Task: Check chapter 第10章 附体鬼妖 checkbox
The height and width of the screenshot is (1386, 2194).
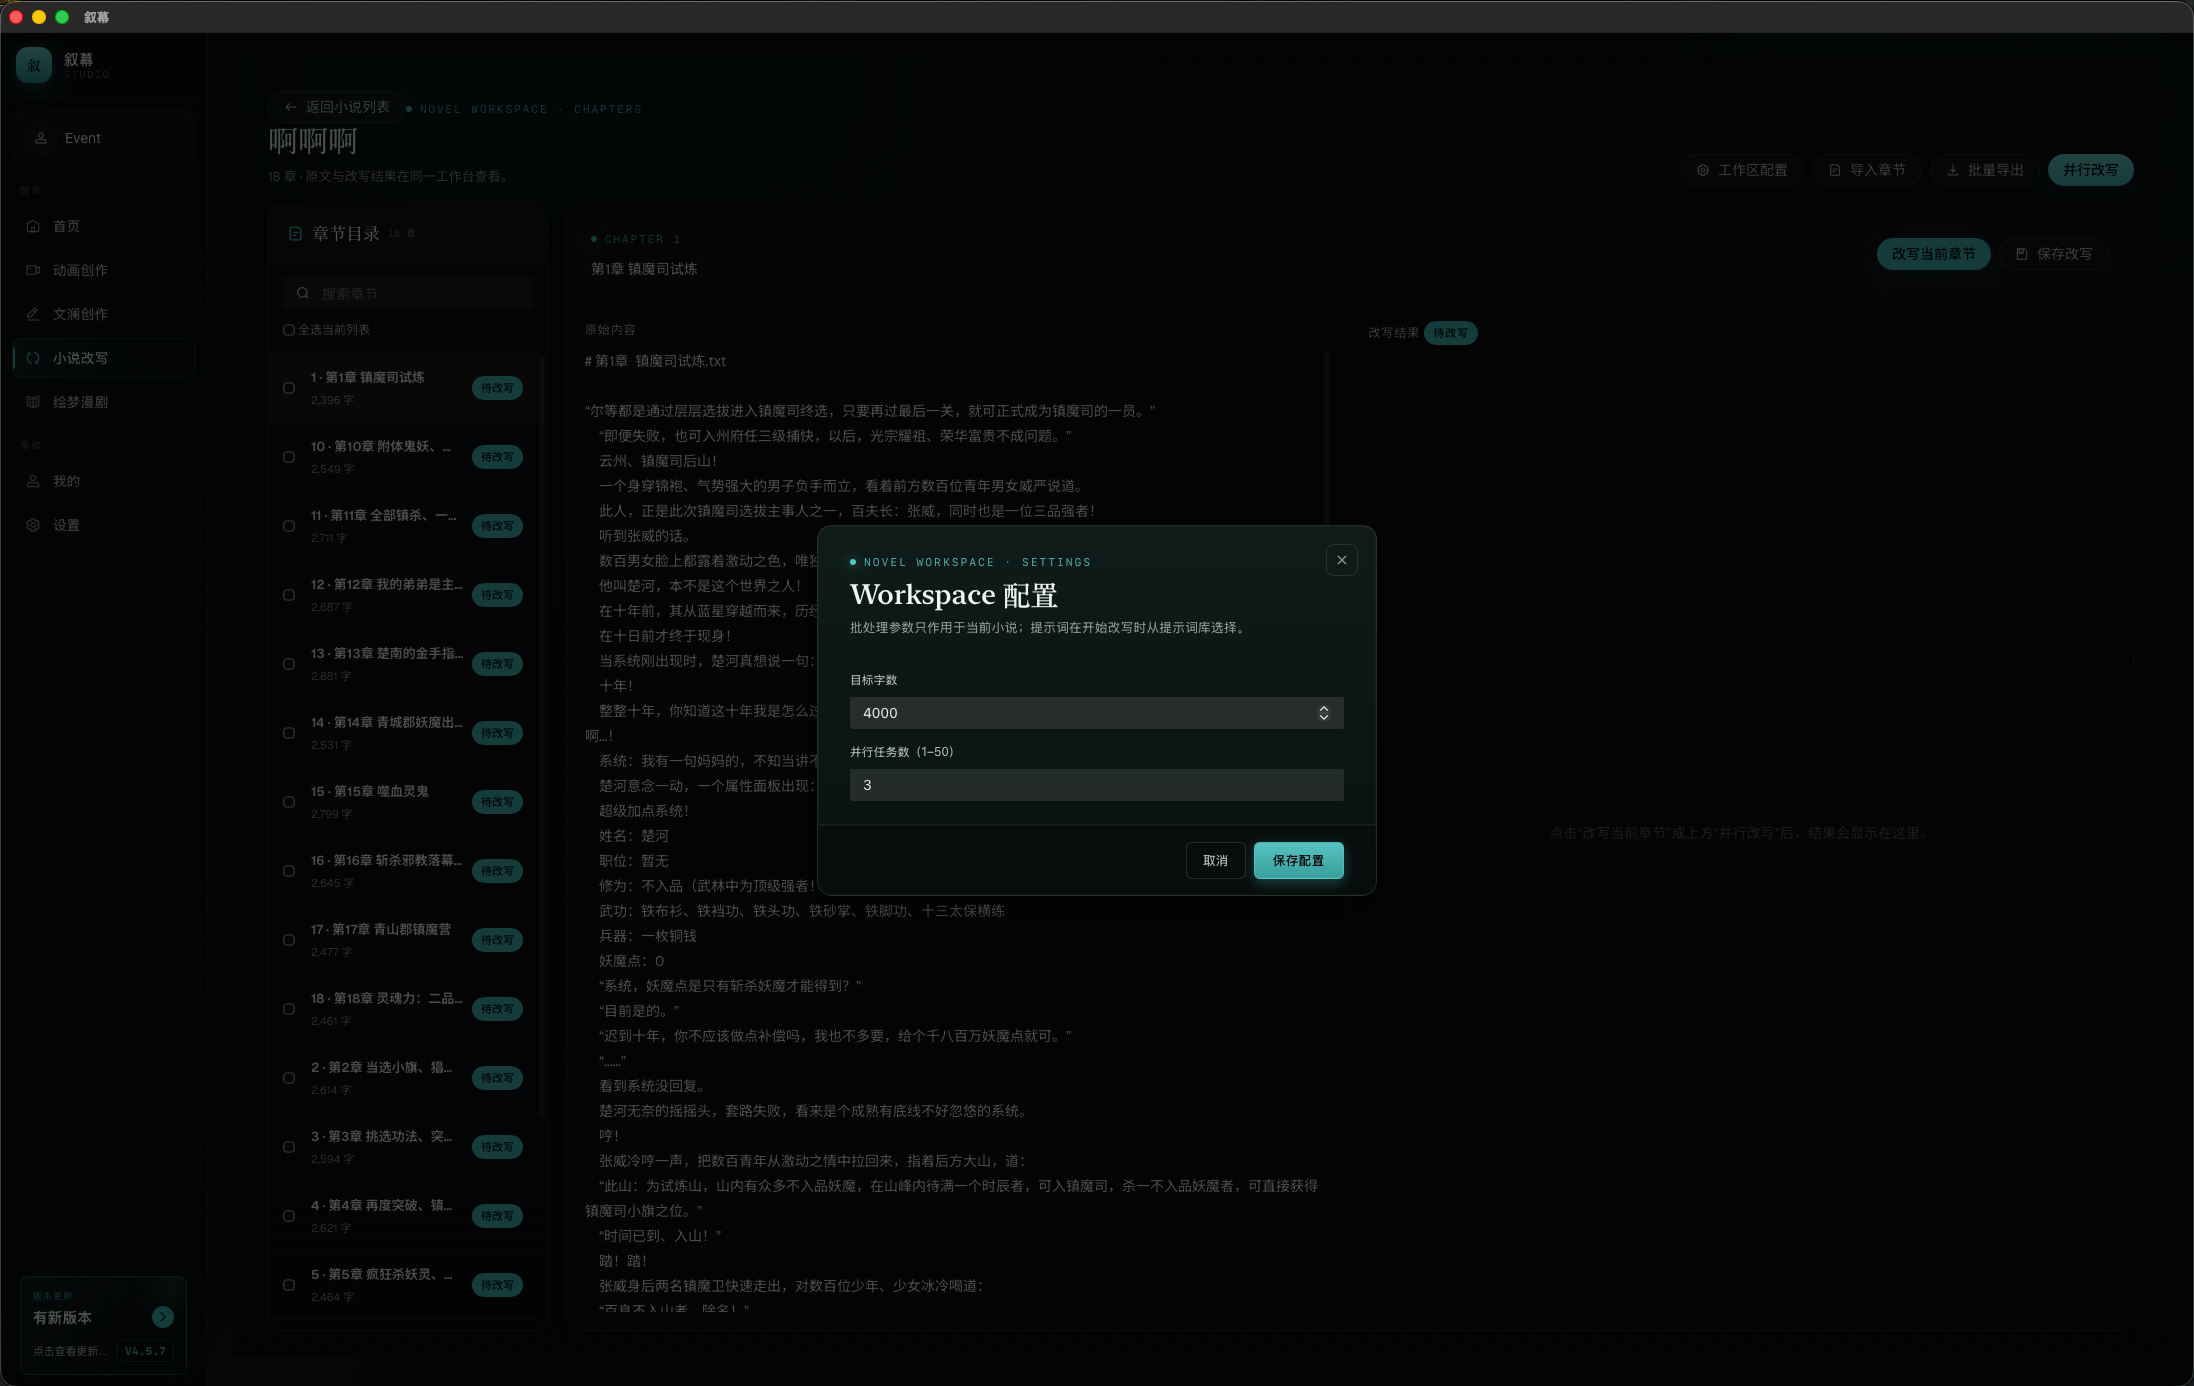Action: pos(289,457)
